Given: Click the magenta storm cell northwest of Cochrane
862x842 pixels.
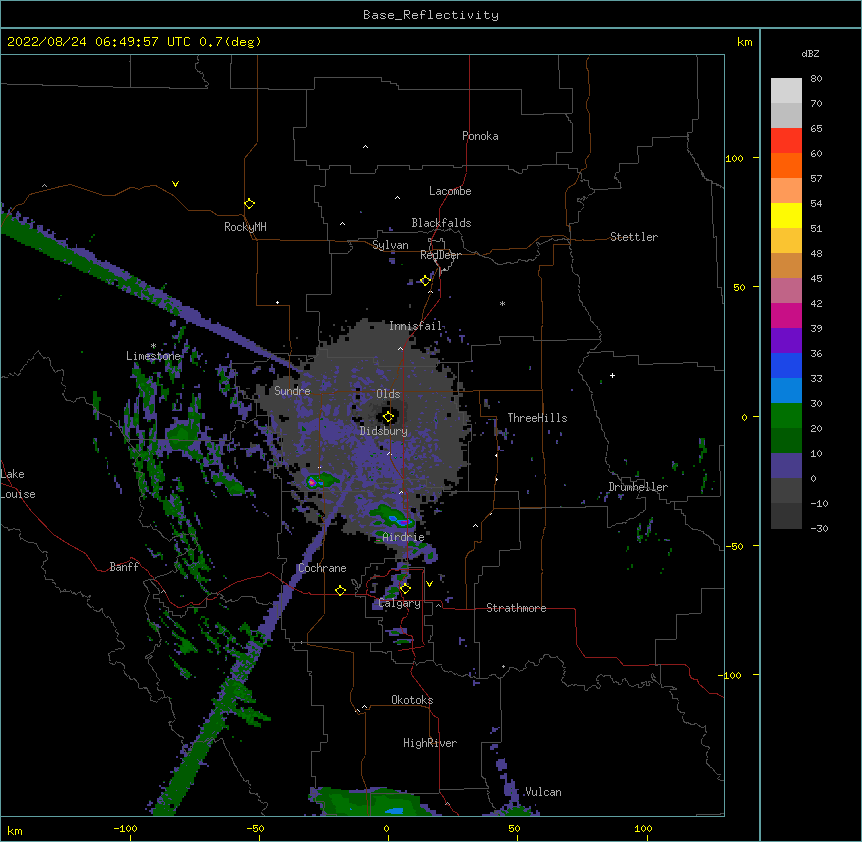Looking at the screenshot, I should tap(312, 482).
